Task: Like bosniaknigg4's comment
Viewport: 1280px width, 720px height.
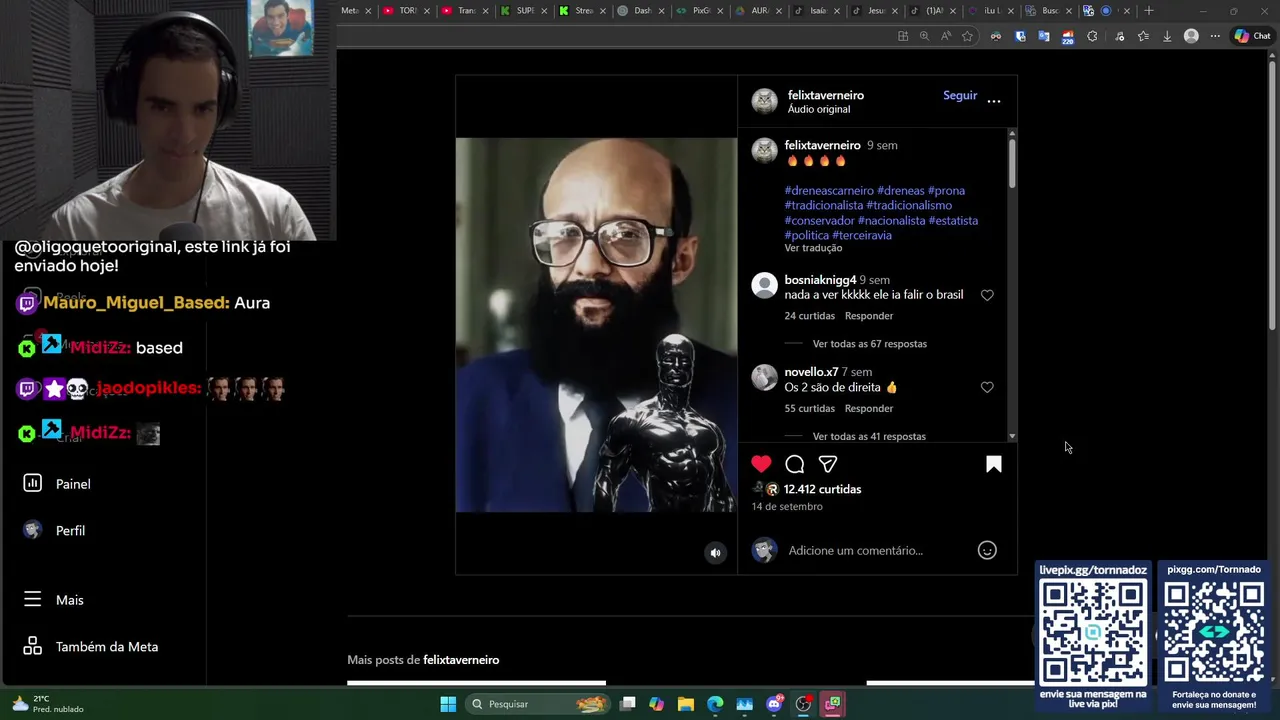Action: pos(987,295)
